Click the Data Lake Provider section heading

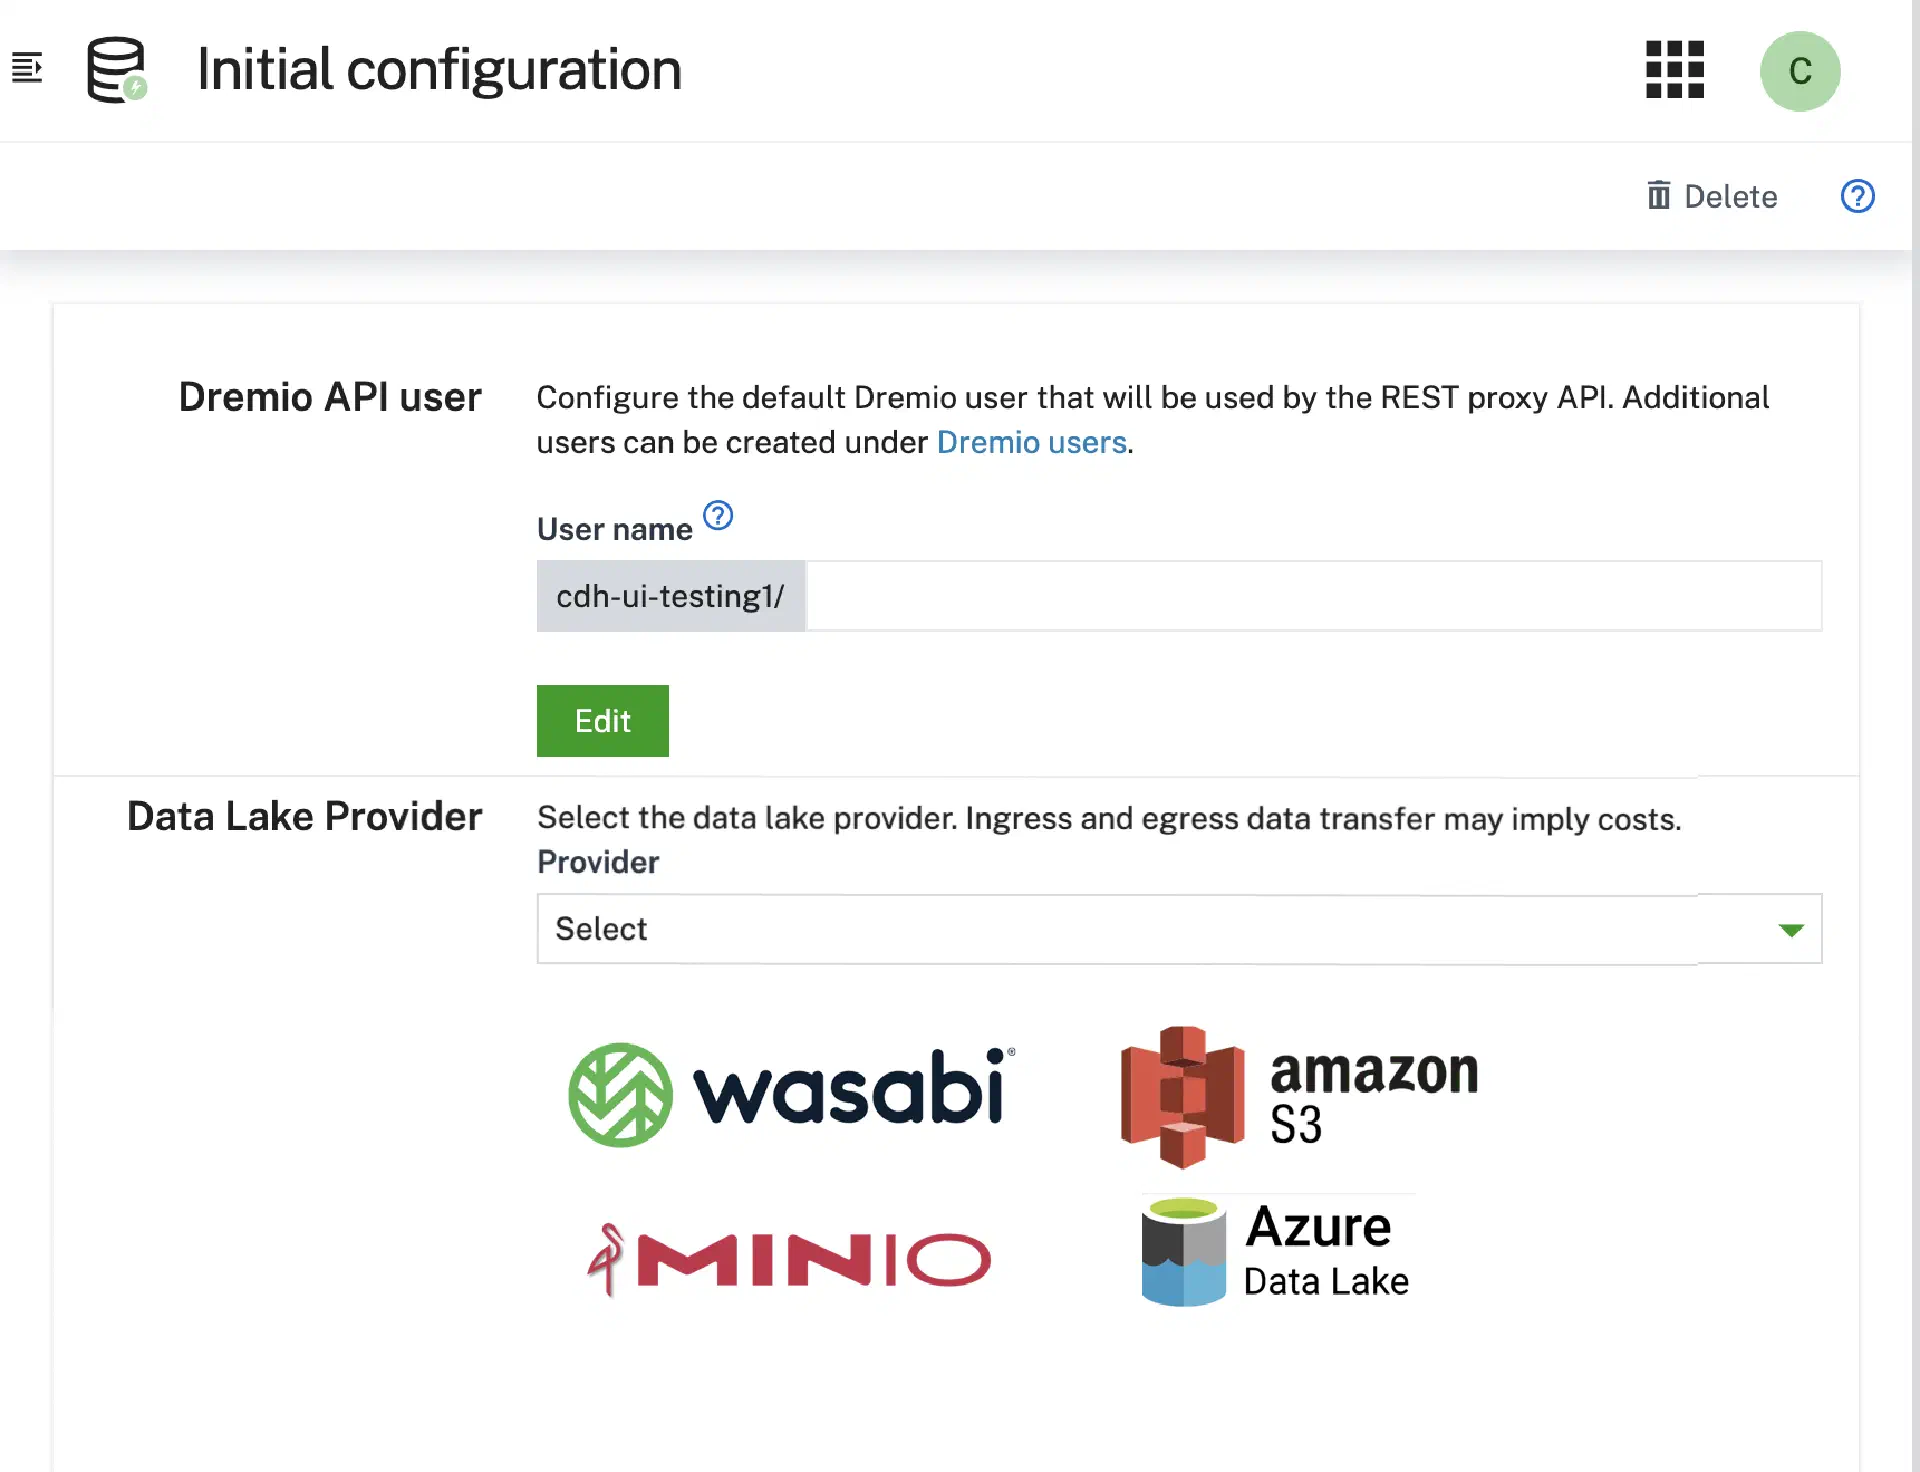click(304, 816)
